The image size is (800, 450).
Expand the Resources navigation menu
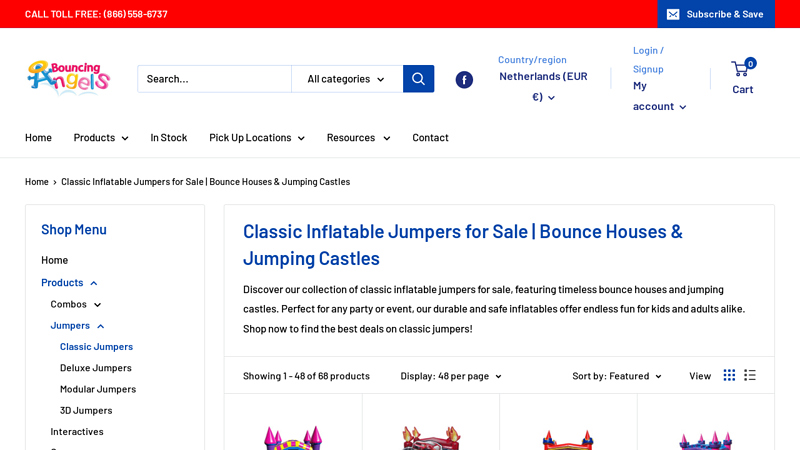click(358, 137)
